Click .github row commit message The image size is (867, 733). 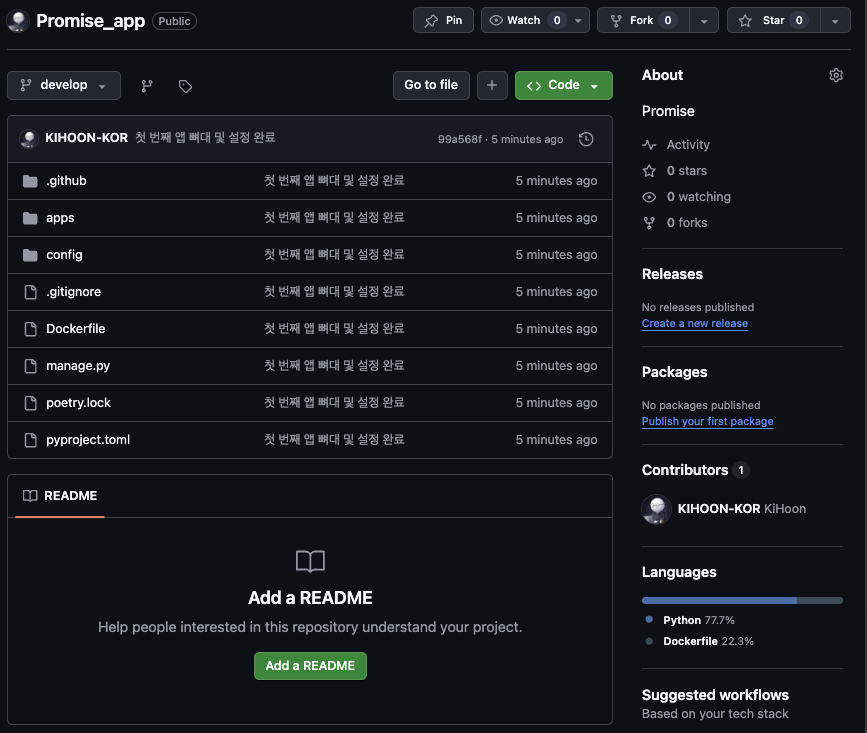[334, 181]
